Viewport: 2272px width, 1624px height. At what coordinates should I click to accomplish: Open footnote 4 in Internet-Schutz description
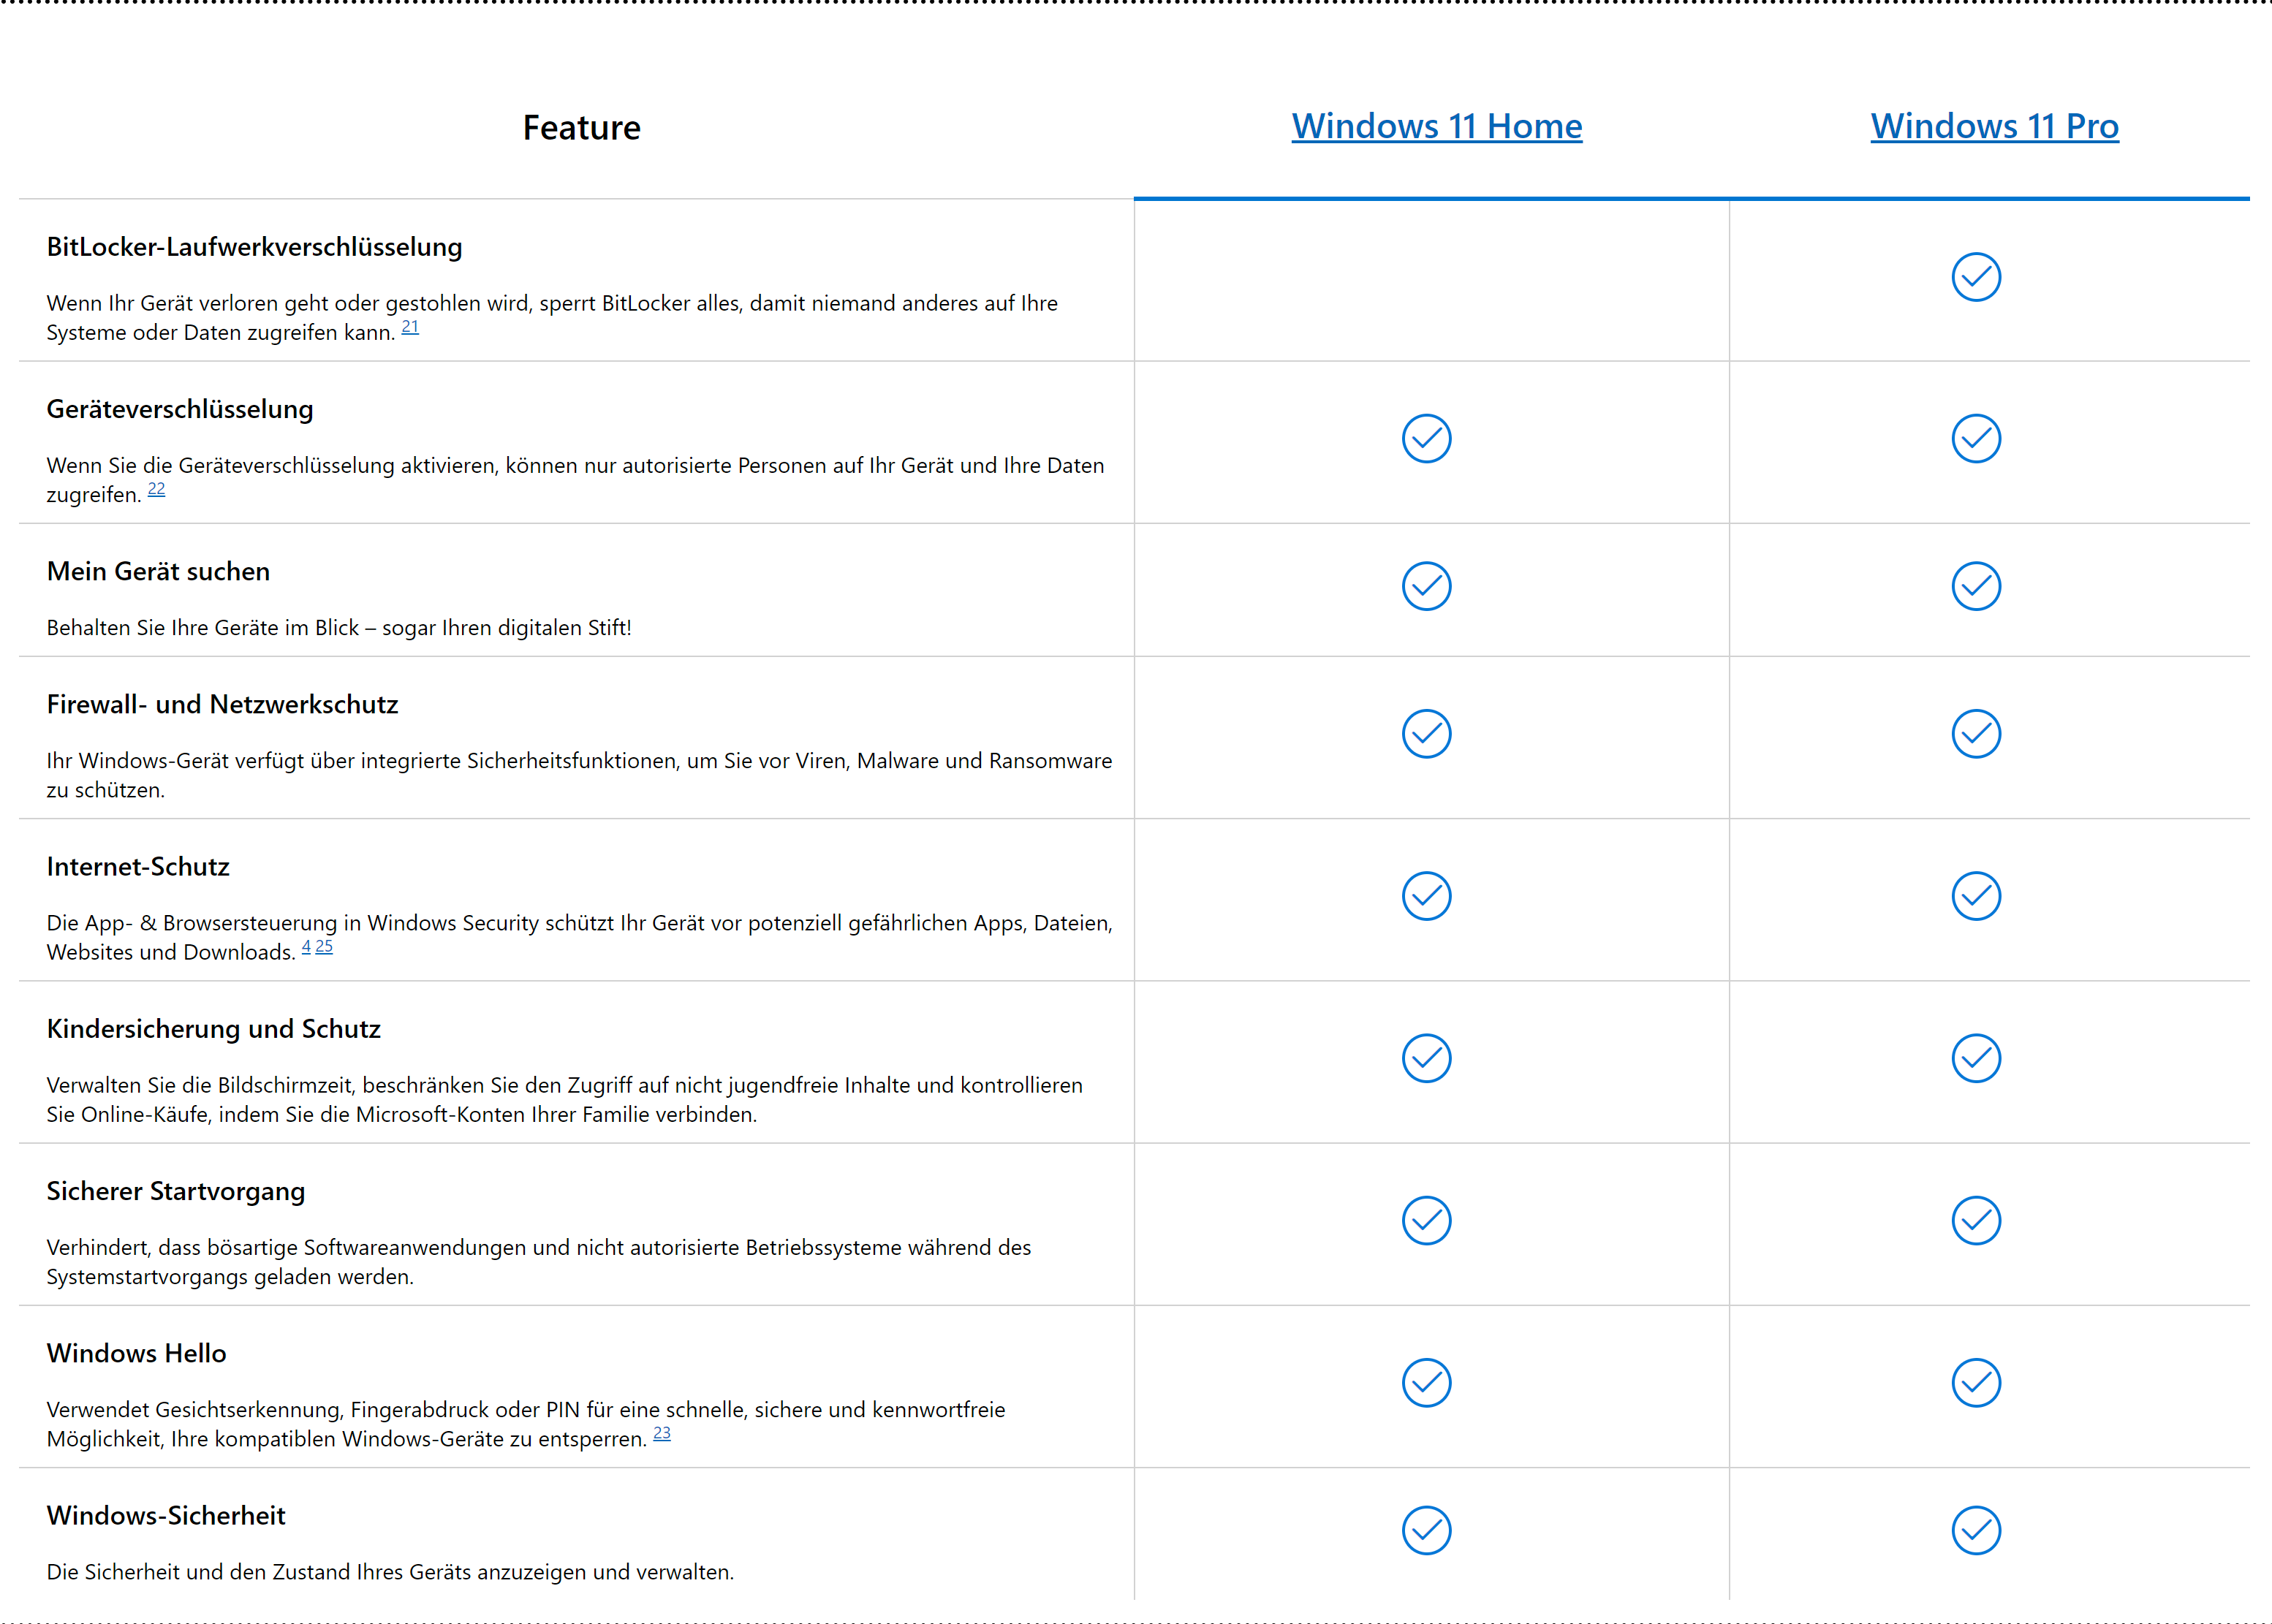pos(306,946)
